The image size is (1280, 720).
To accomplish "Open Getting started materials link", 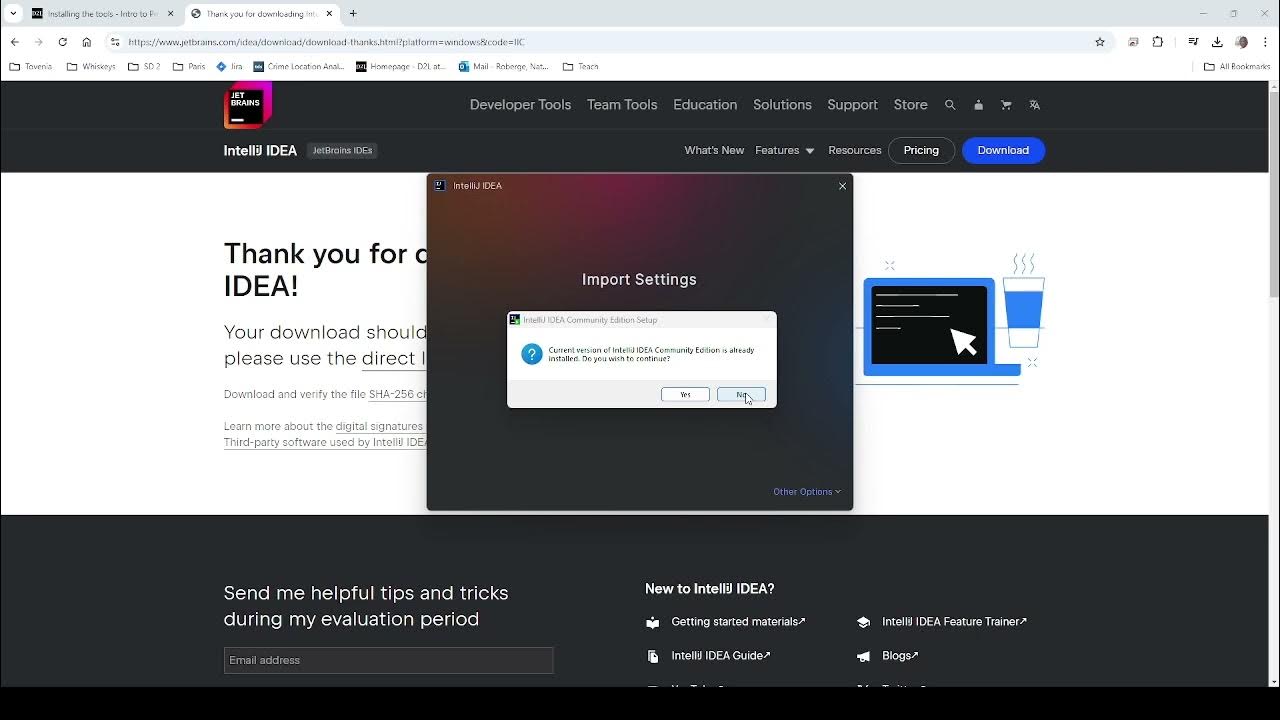I will click(x=738, y=622).
